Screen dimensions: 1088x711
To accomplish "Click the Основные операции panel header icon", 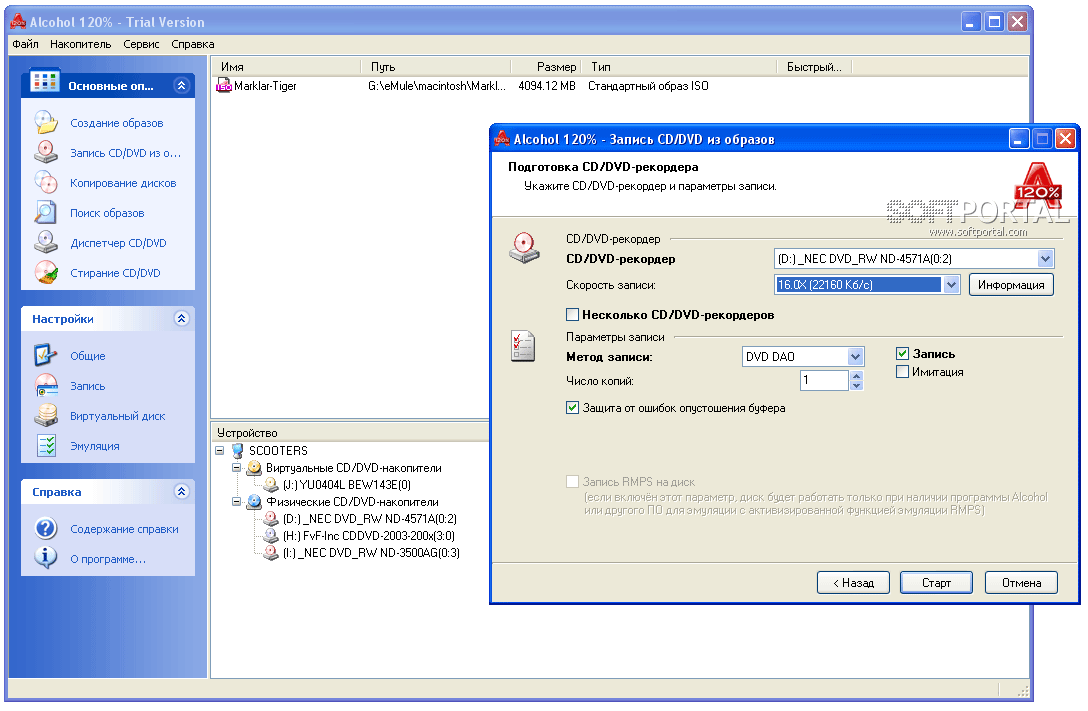I will pos(44,81).
